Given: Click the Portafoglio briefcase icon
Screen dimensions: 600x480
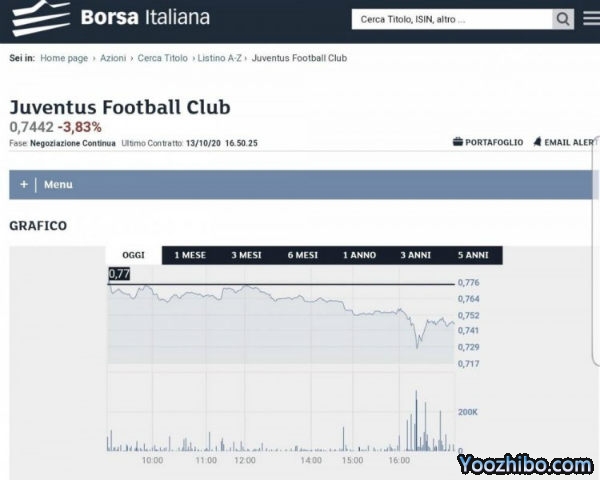Looking at the screenshot, I should [x=458, y=143].
